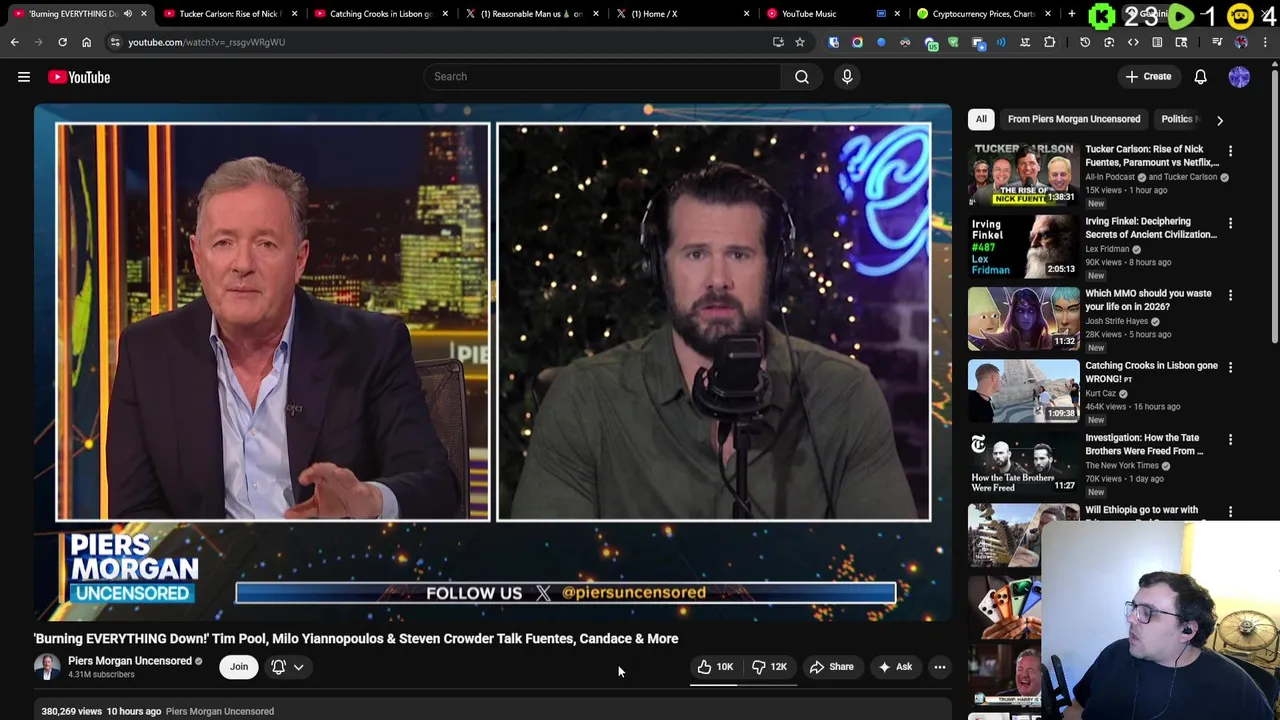The image size is (1280, 720).
Task: Open Irving Finkel Lex Fridman video thumbnail
Action: pos(1023,246)
